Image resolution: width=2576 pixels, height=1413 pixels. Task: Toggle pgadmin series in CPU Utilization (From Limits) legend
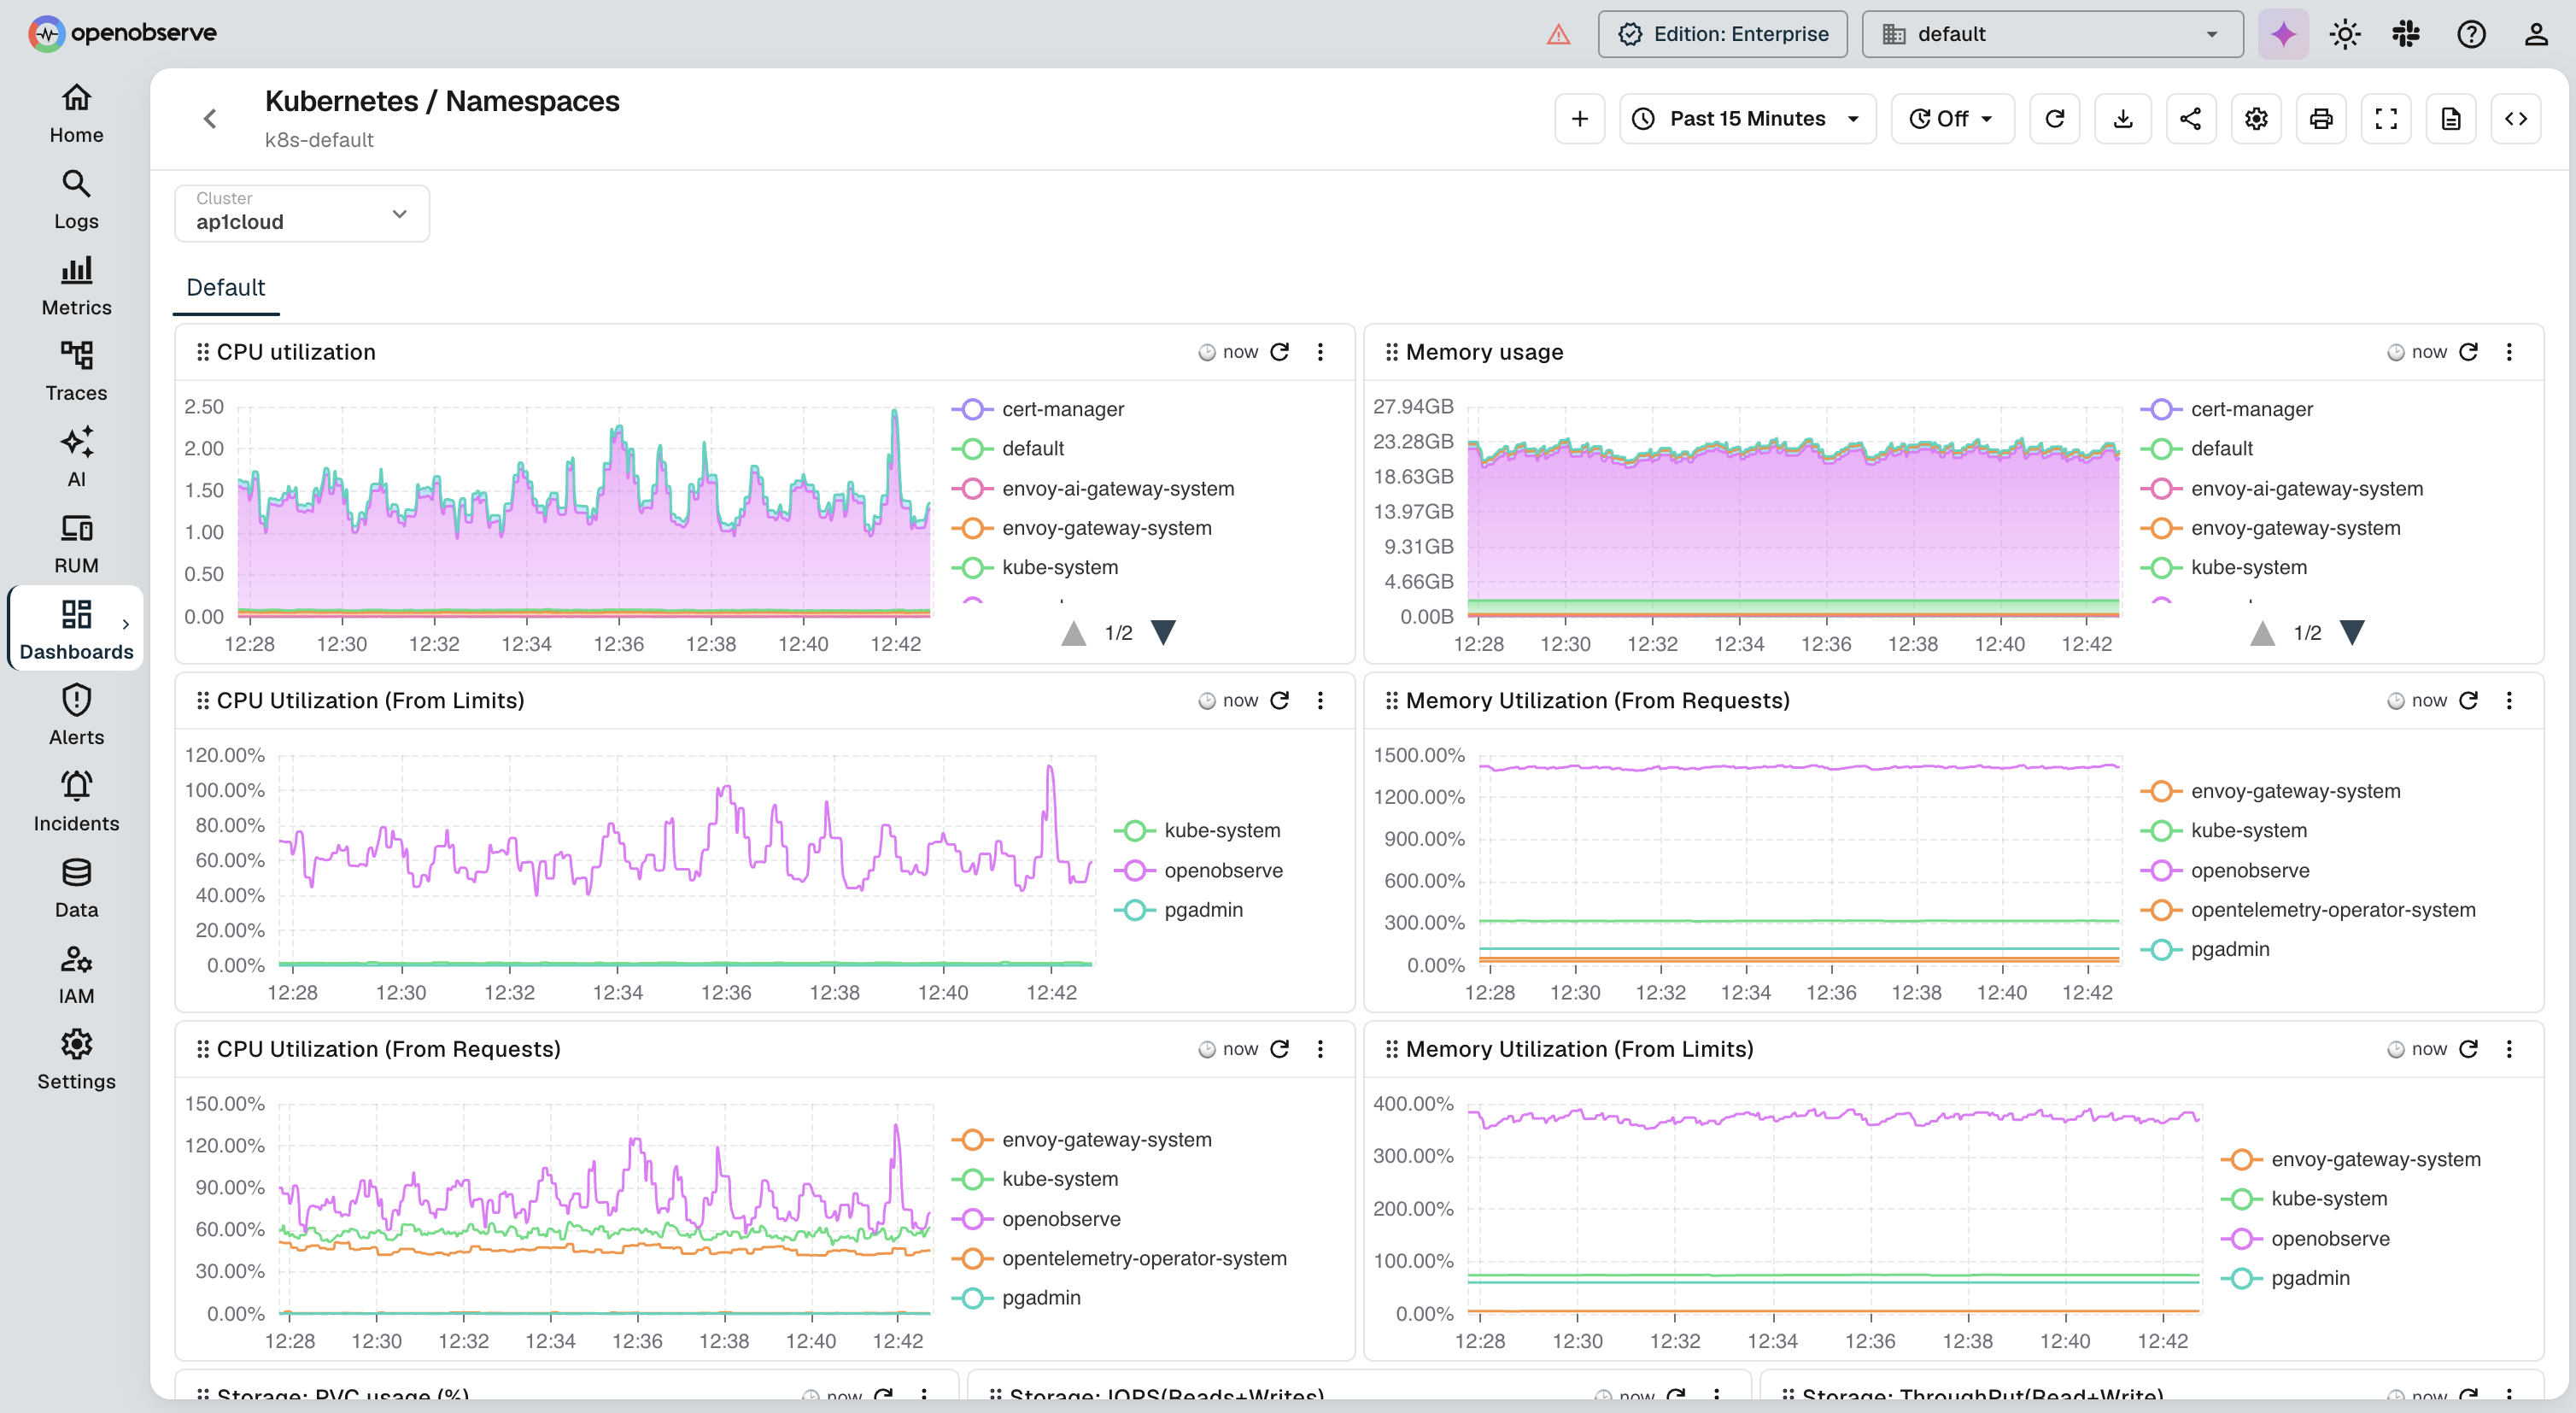pyautogui.click(x=1179, y=911)
